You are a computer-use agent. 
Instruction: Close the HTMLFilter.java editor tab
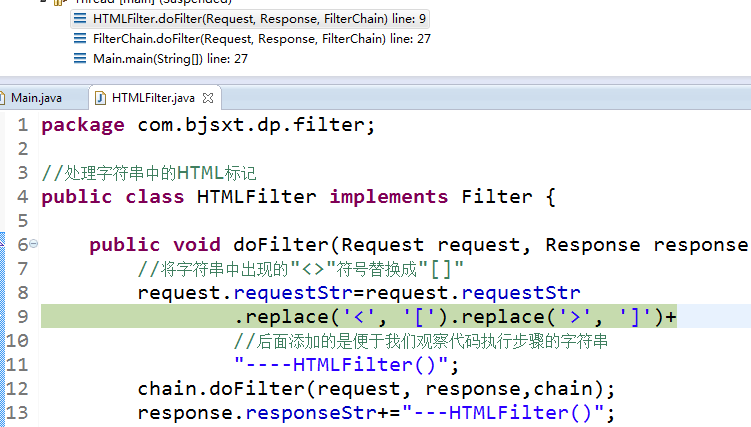pyautogui.click(x=209, y=98)
